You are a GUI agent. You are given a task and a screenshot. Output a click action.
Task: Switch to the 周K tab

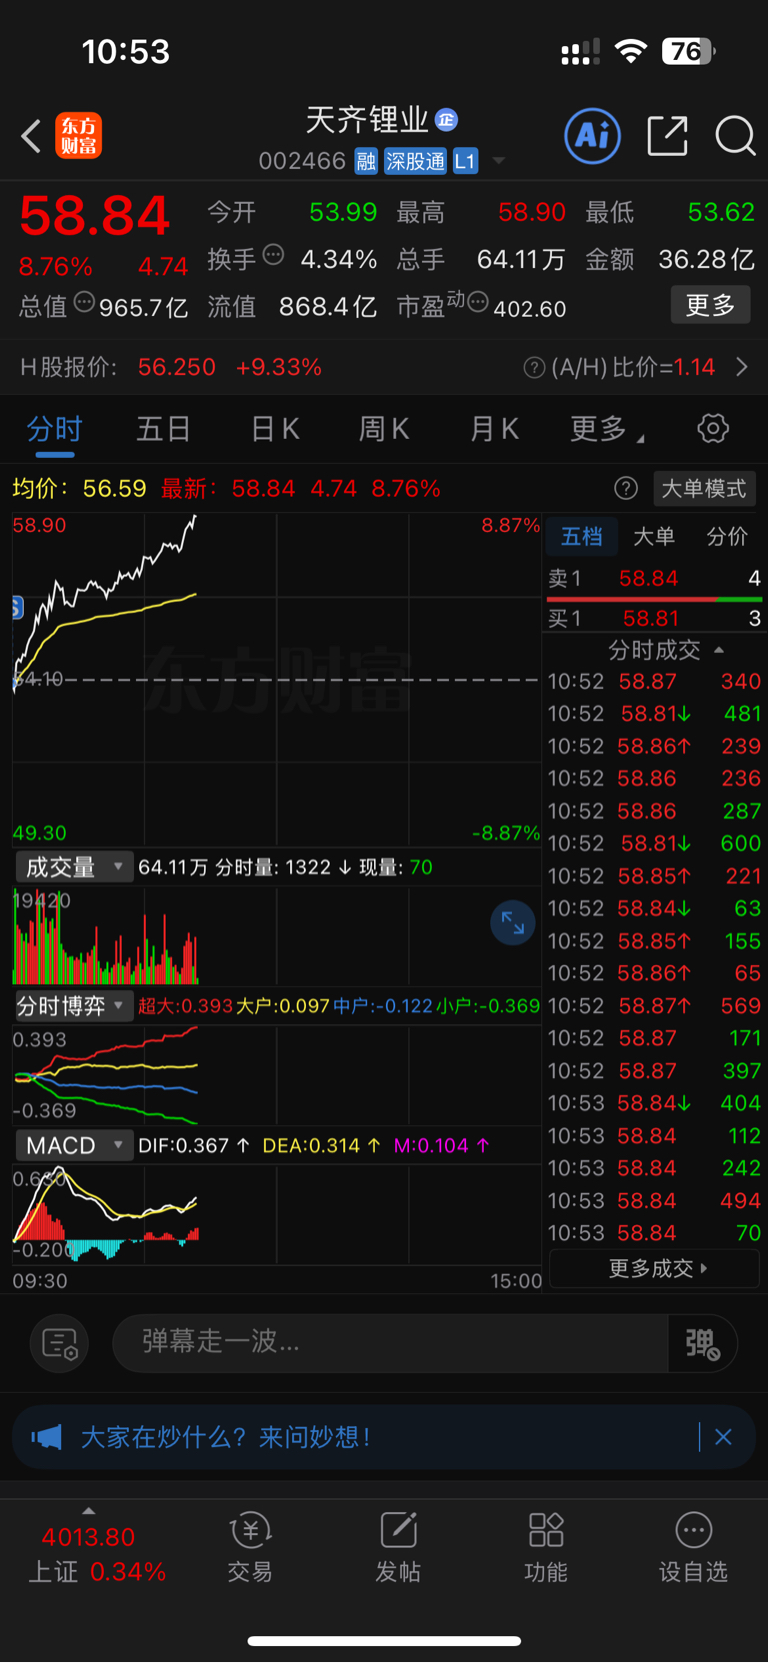click(x=384, y=430)
